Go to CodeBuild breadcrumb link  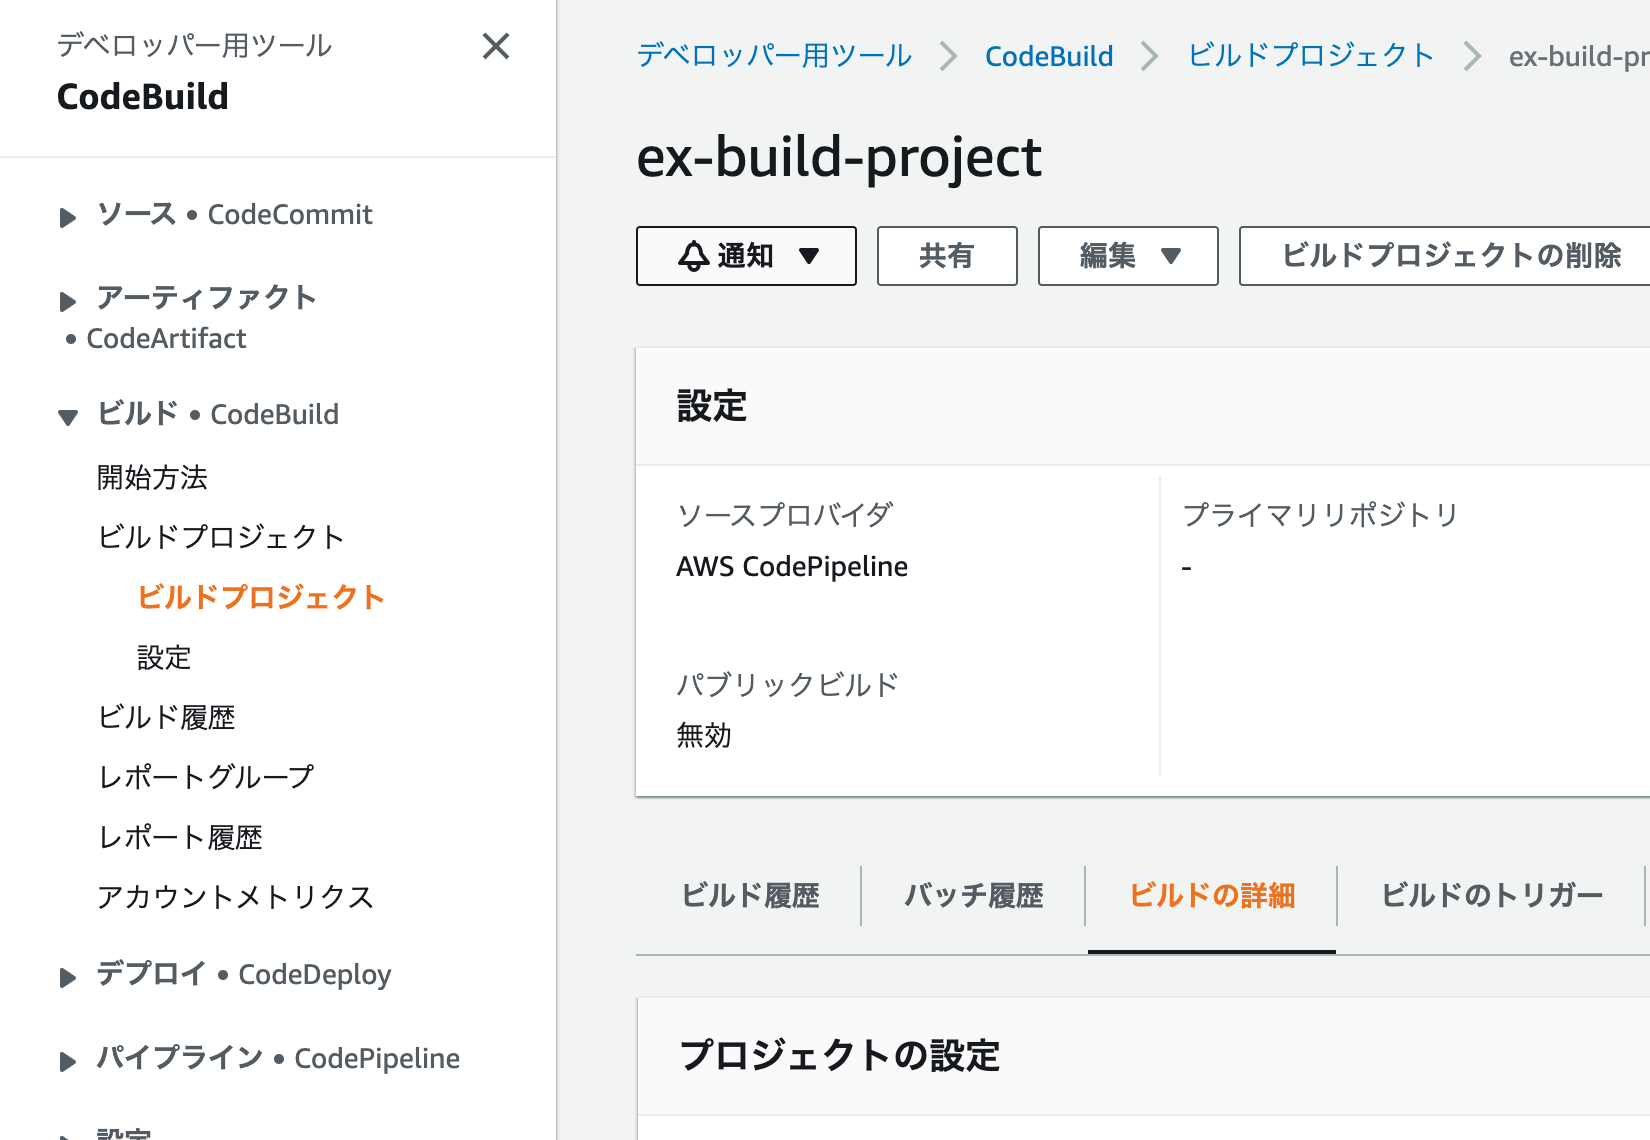pos(1049,56)
